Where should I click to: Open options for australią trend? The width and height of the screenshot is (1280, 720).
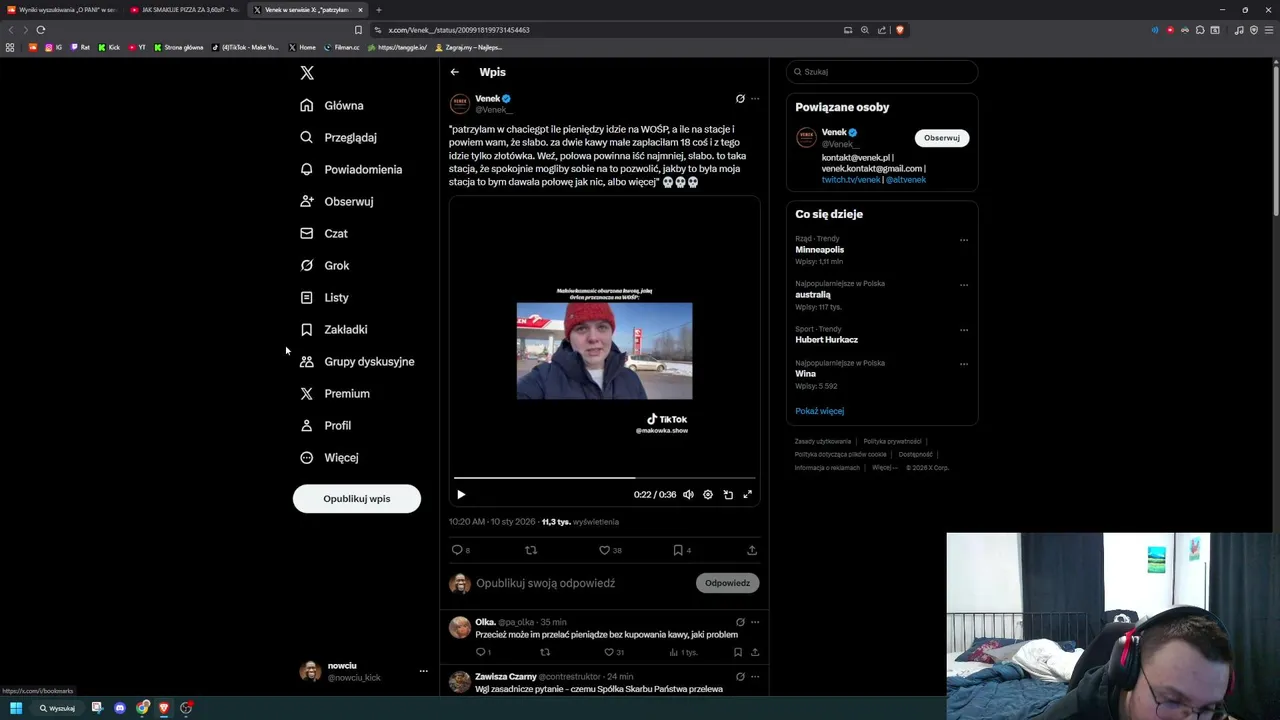pos(964,285)
